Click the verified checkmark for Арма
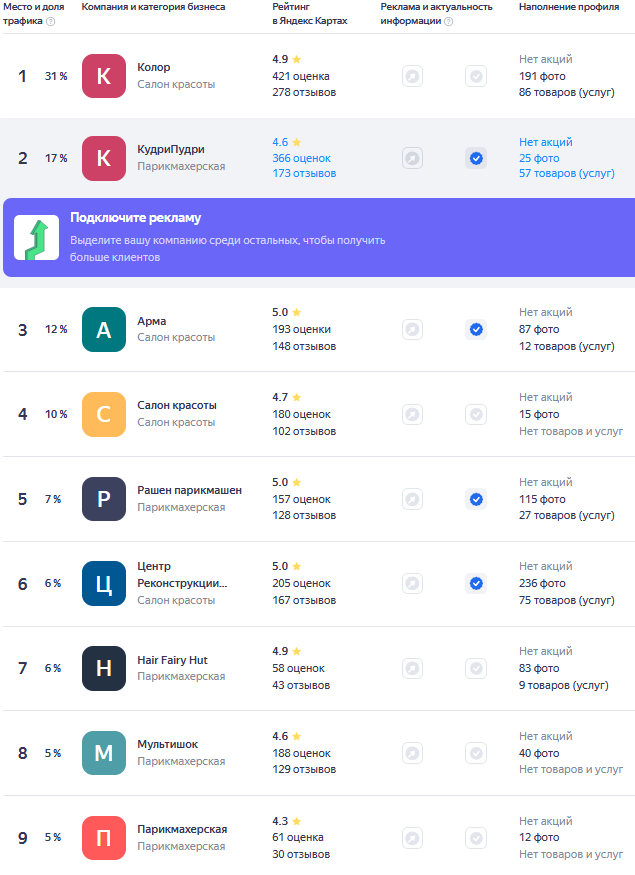This screenshot has height=875, width=635. [476, 329]
